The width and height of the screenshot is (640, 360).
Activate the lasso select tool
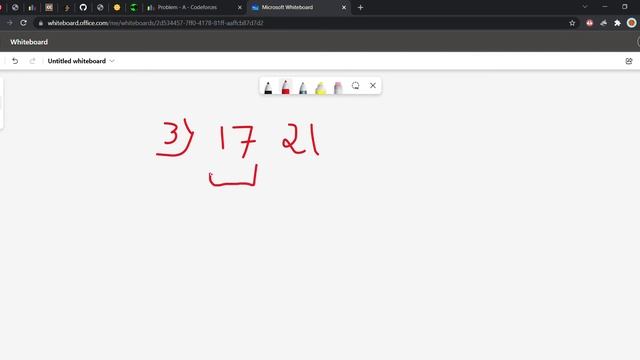(356, 86)
